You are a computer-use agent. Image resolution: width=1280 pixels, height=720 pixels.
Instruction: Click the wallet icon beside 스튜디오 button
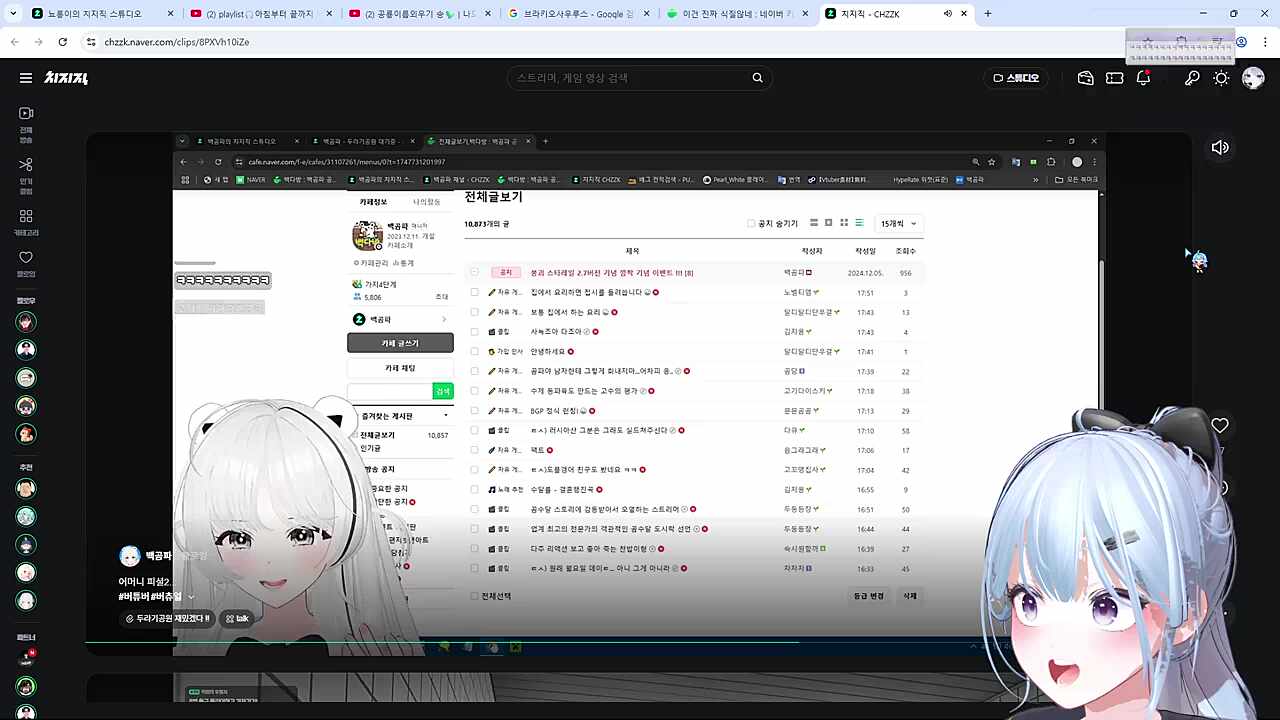pyautogui.click(x=1085, y=78)
